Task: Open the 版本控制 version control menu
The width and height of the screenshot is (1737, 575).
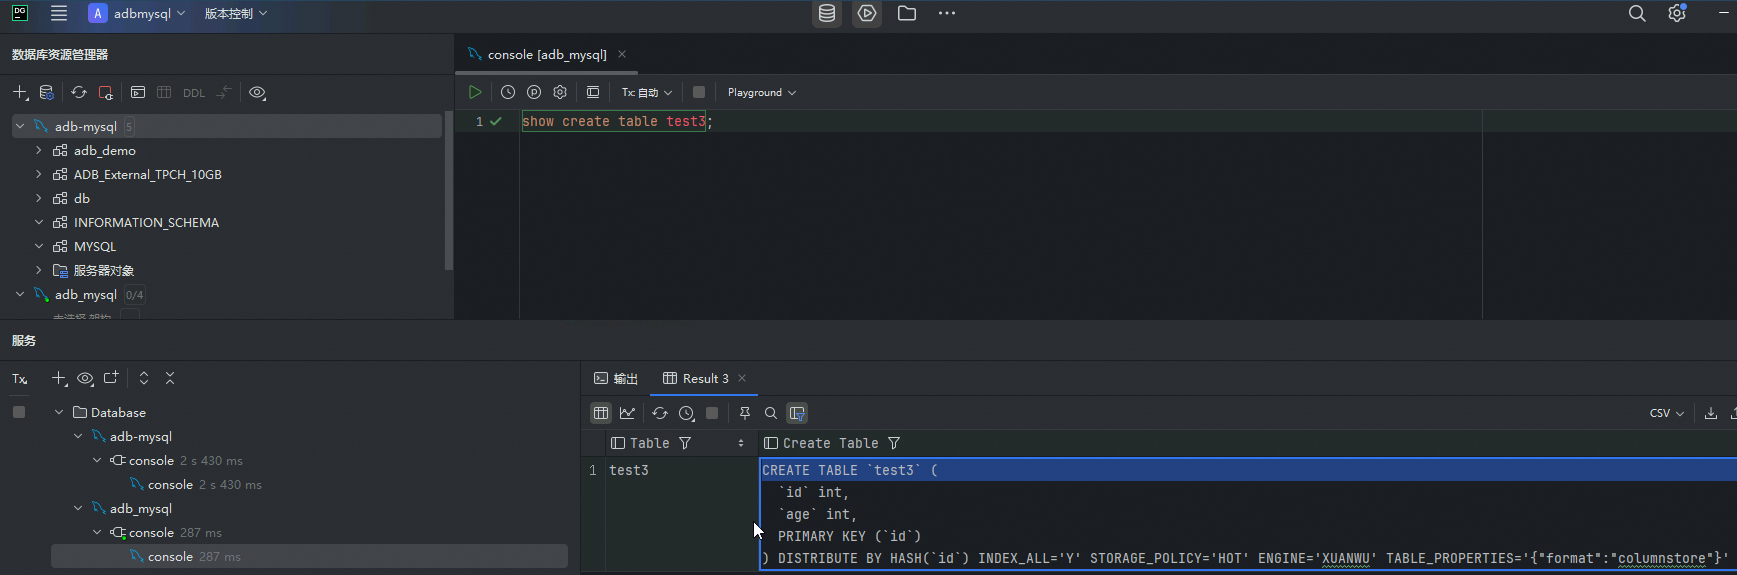Action: [235, 13]
